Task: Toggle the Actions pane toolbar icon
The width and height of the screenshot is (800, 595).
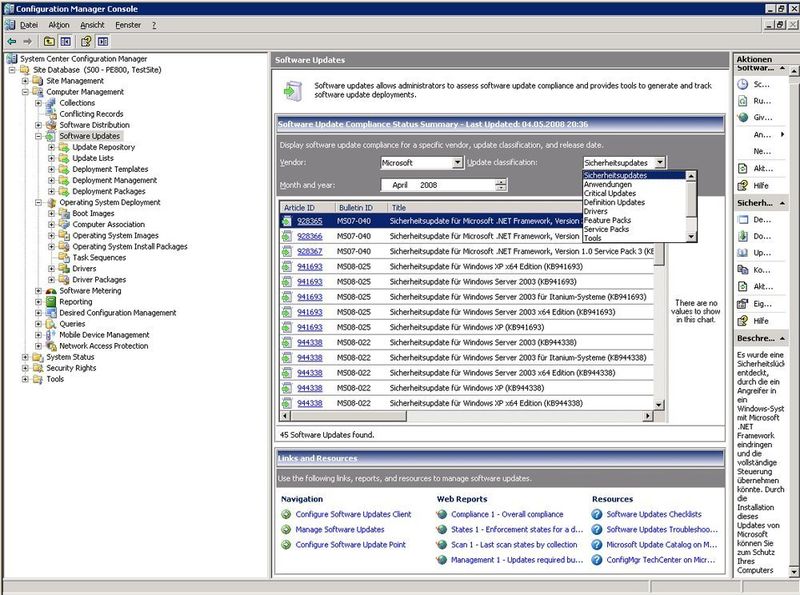Action: coord(103,41)
